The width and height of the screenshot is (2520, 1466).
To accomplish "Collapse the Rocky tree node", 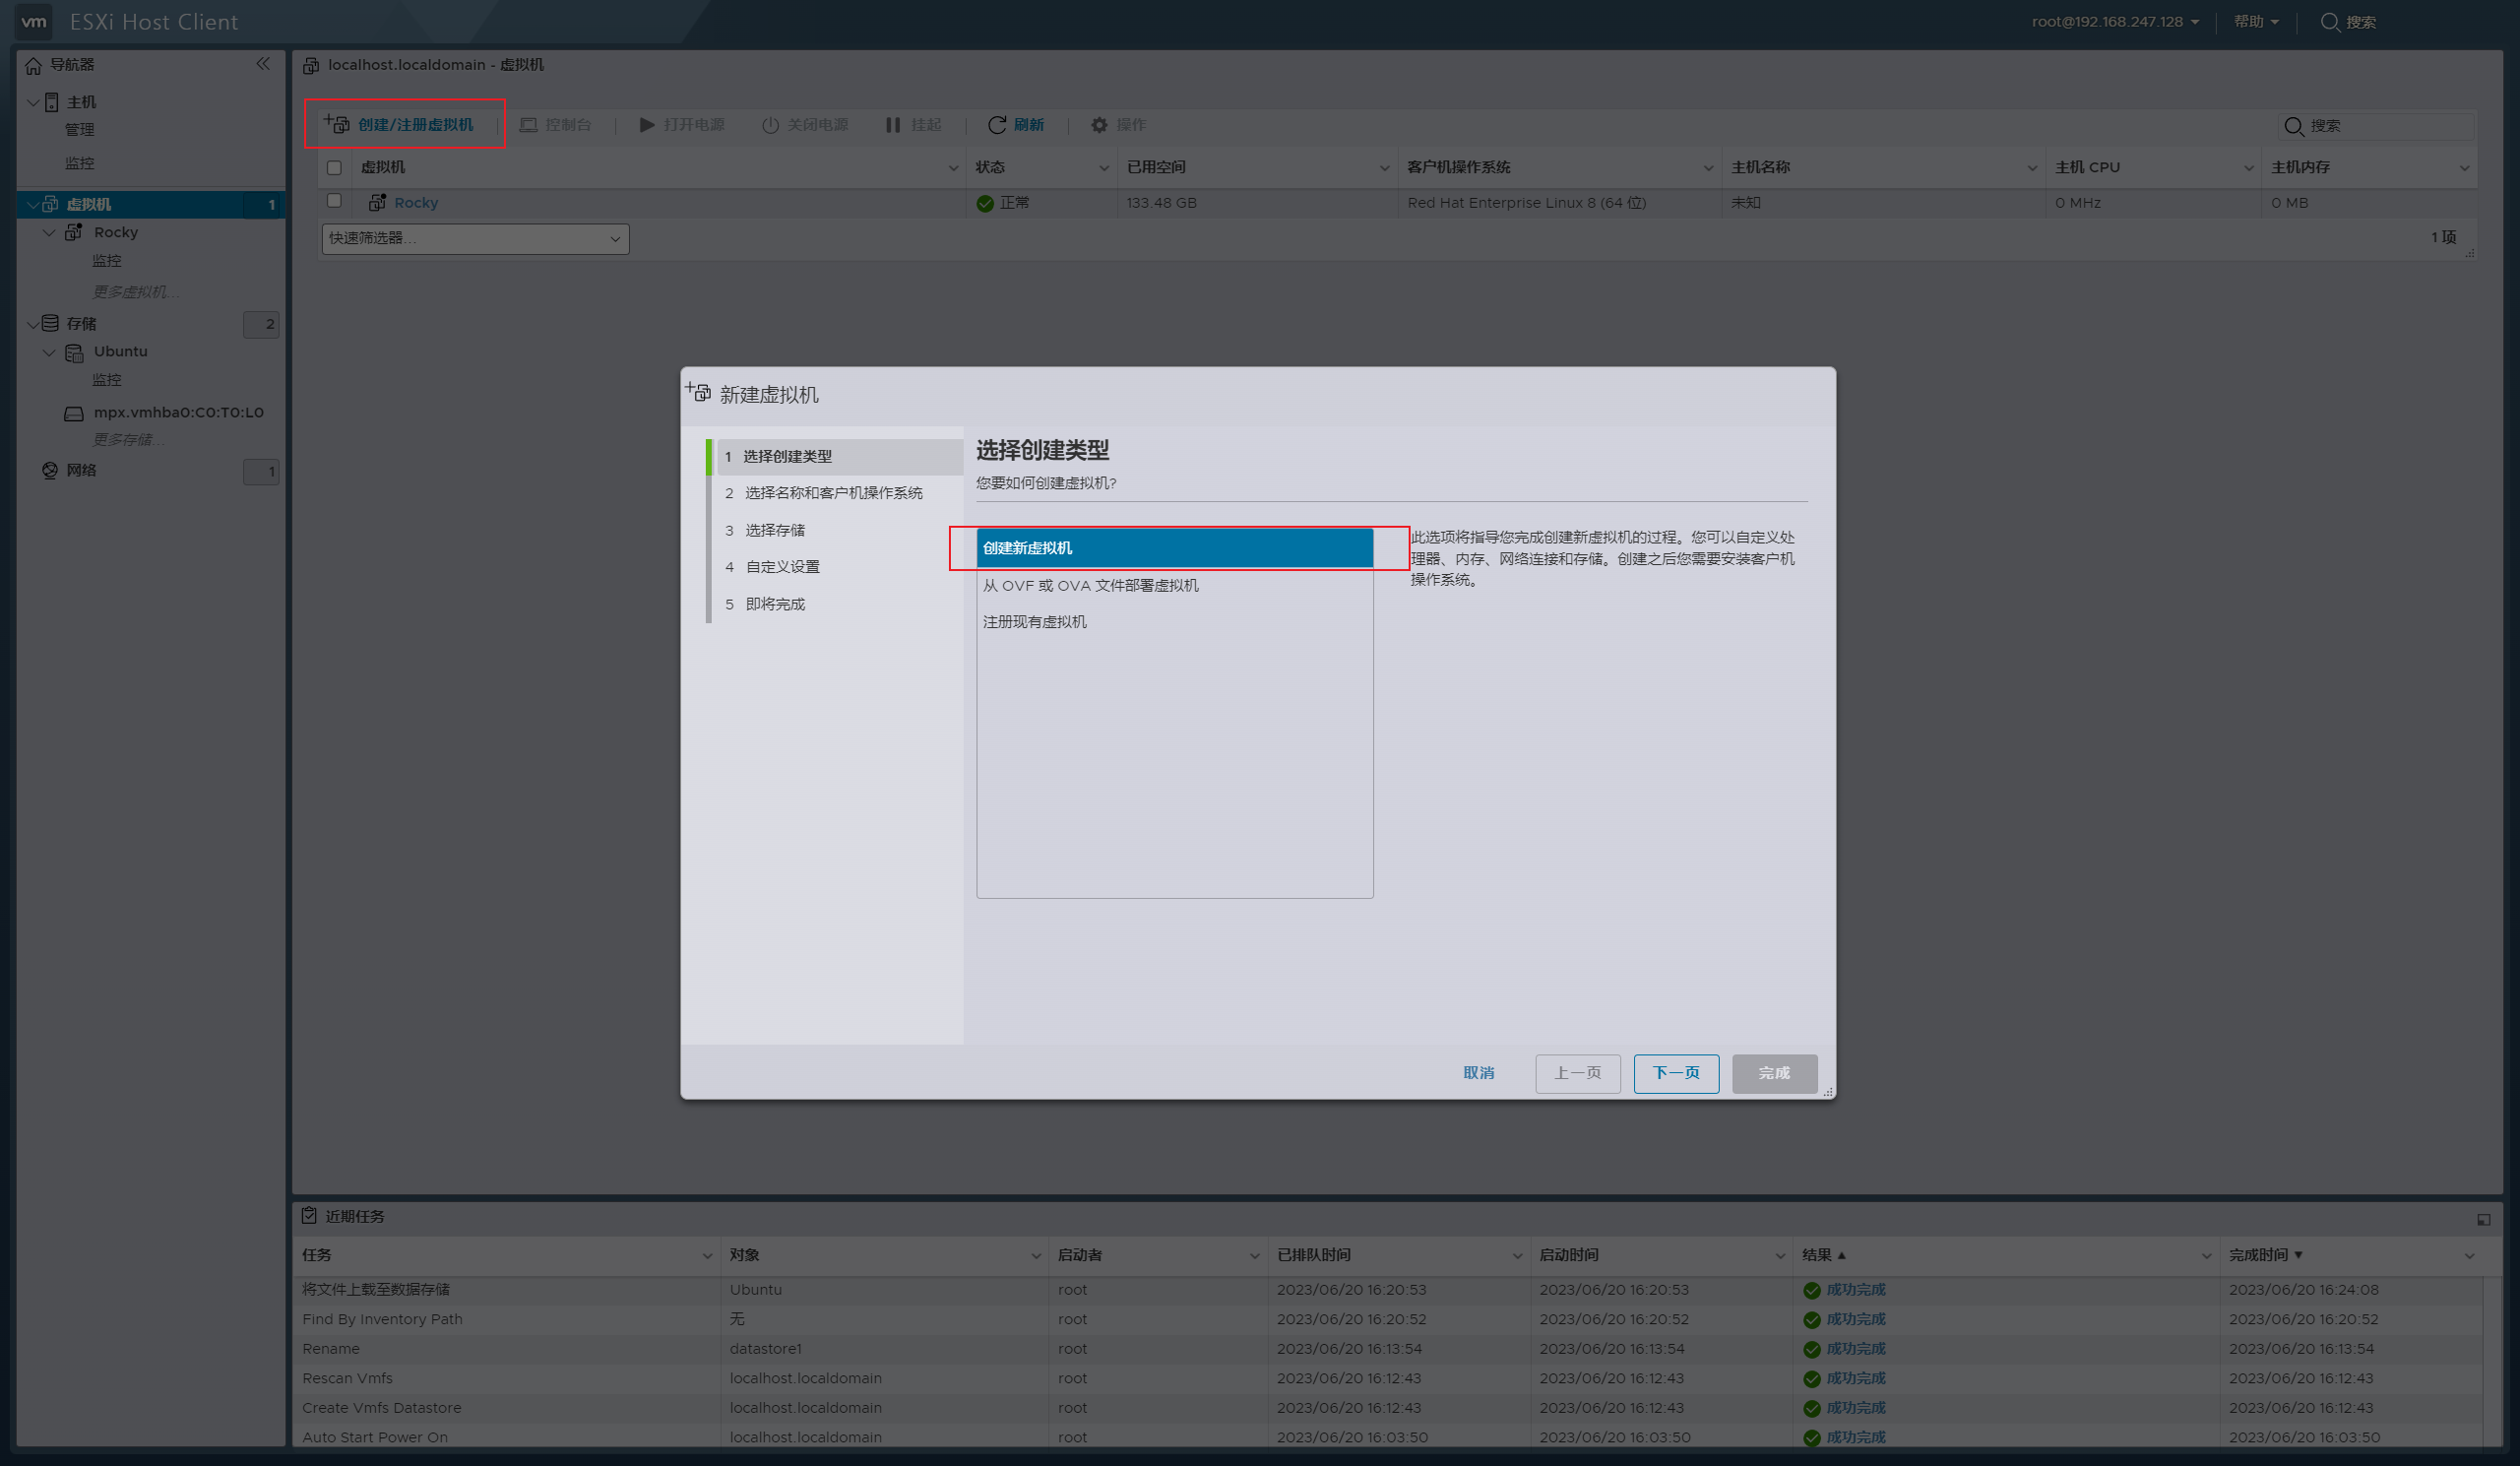I will tap(49, 232).
